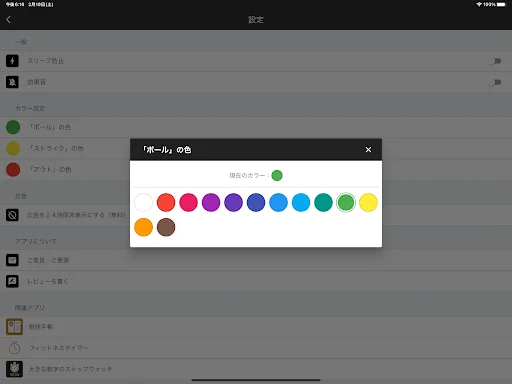The width and height of the screenshot is (512, 384).
Task: Select the light purple swatch
Action: click(211, 202)
